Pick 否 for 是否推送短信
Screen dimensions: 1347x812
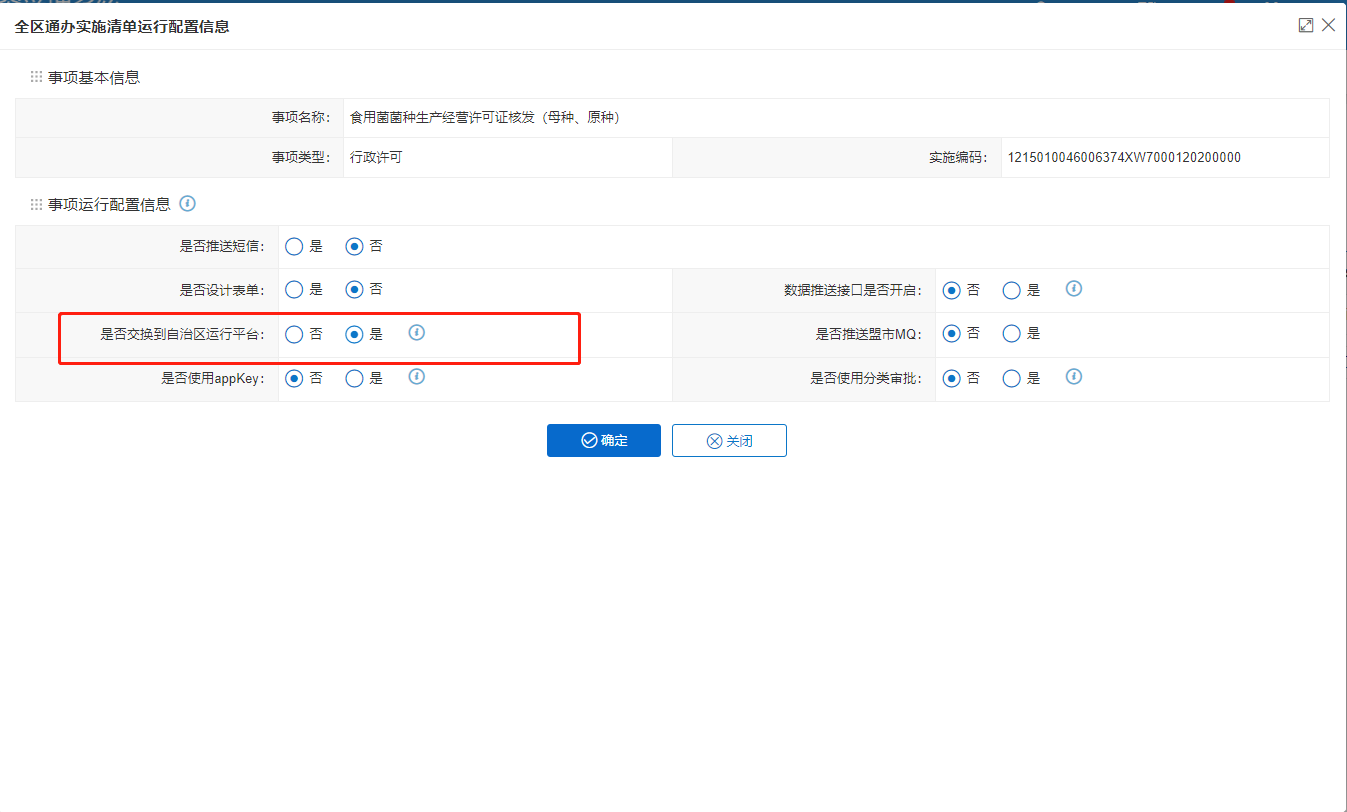point(354,246)
